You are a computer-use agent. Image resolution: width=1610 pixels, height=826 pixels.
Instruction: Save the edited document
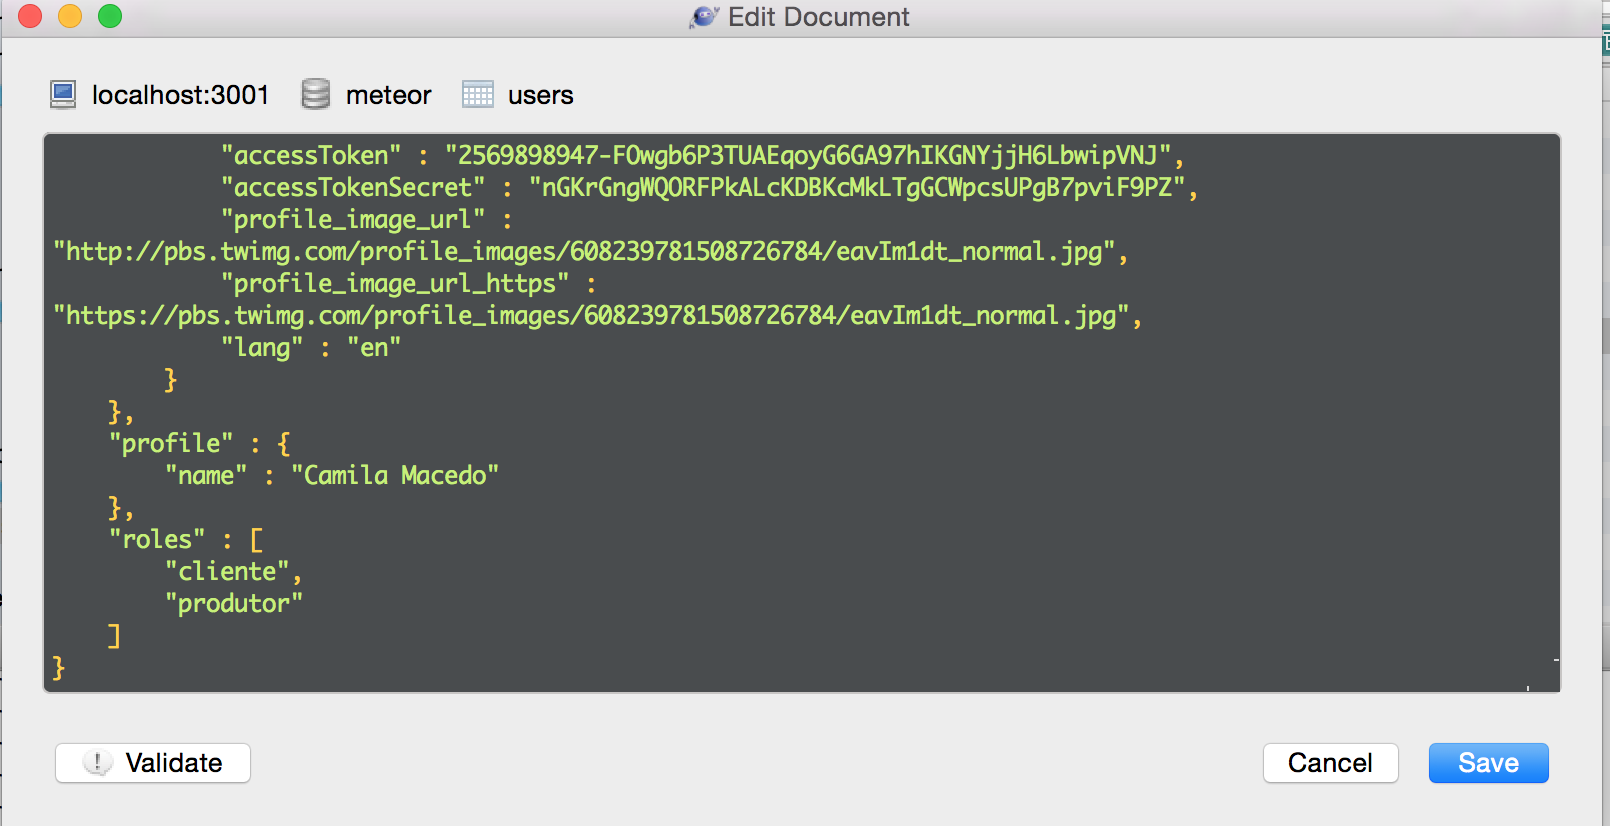click(1487, 763)
